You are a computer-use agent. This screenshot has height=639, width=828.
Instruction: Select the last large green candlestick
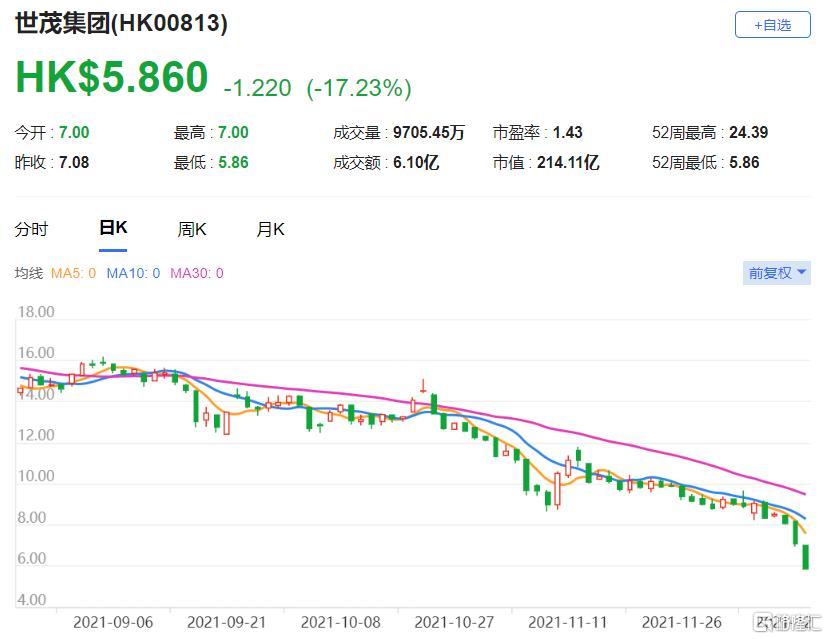806,557
